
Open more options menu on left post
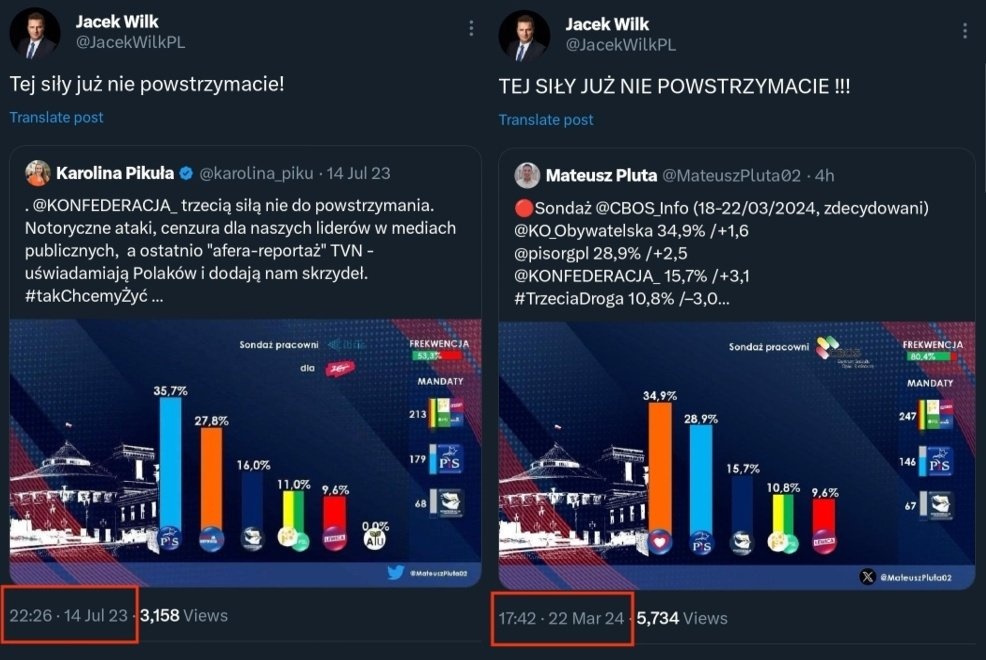(472, 29)
